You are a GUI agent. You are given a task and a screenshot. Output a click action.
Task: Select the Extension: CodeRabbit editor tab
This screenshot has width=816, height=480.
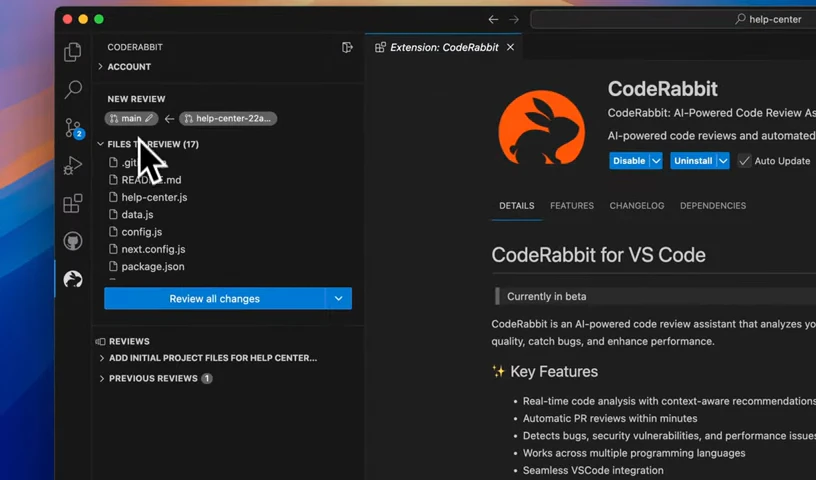click(444, 47)
